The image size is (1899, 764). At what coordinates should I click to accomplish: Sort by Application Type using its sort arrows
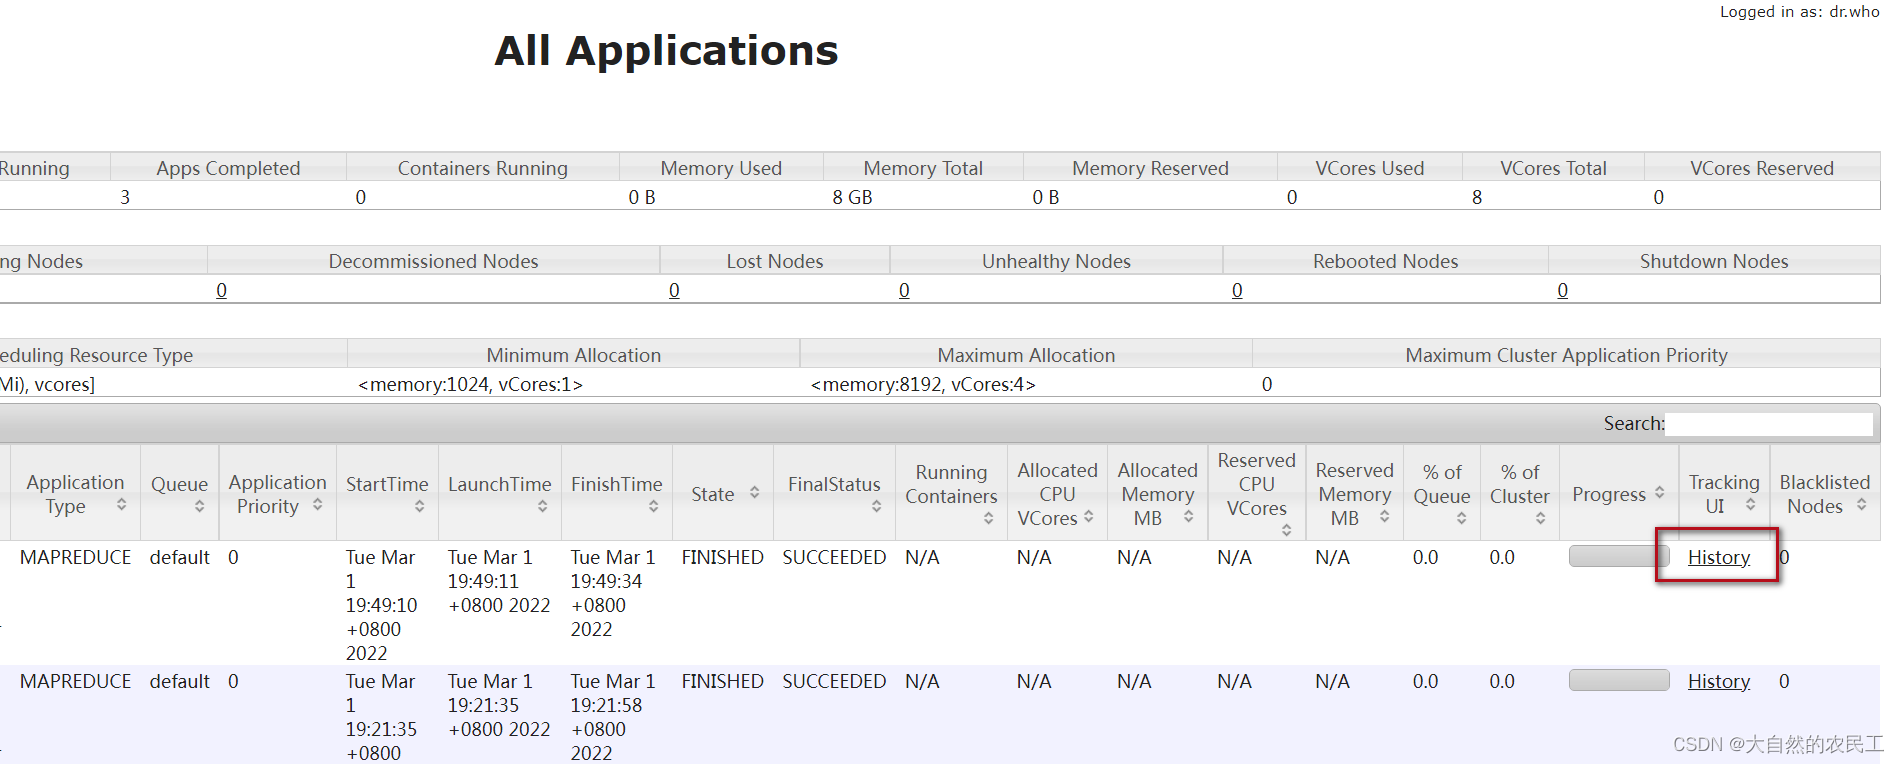click(122, 505)
